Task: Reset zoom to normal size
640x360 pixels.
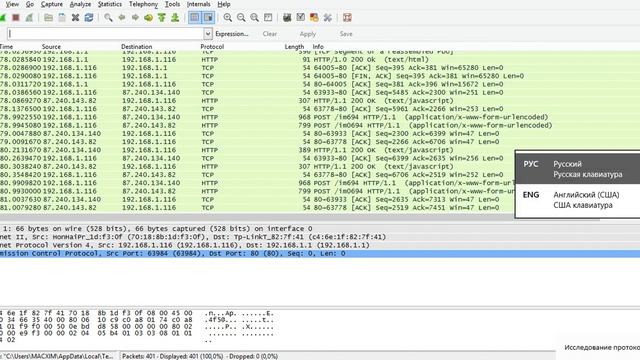Action: [x=254, y=18]
